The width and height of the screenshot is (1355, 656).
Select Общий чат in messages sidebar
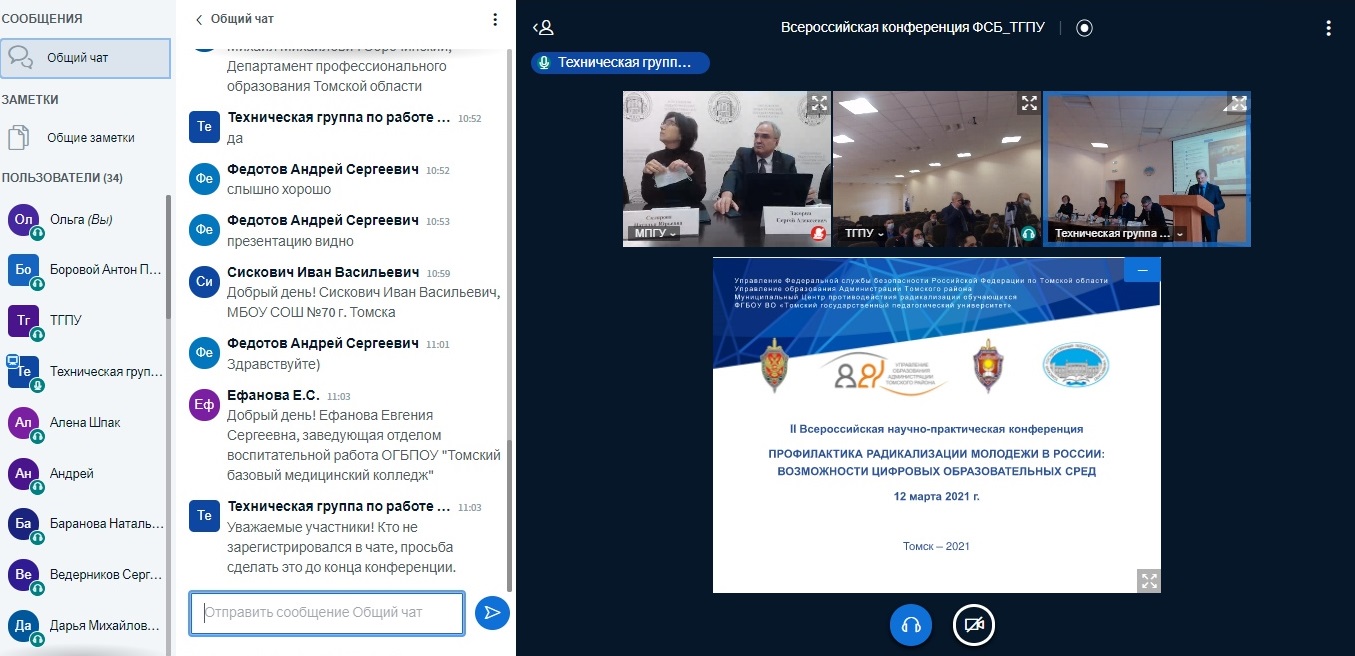click(86, 58)
